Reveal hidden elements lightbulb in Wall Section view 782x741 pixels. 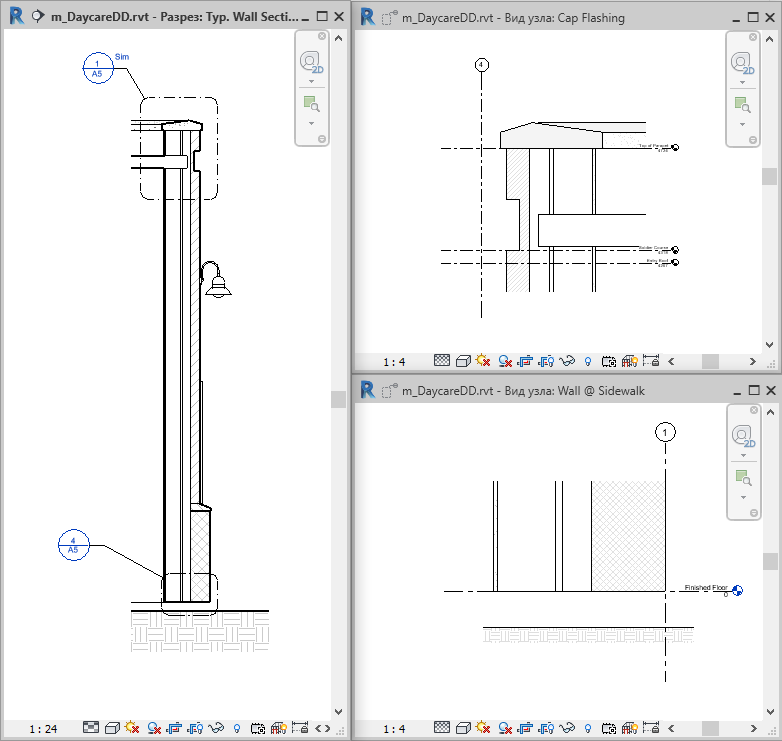pos(237,729)
